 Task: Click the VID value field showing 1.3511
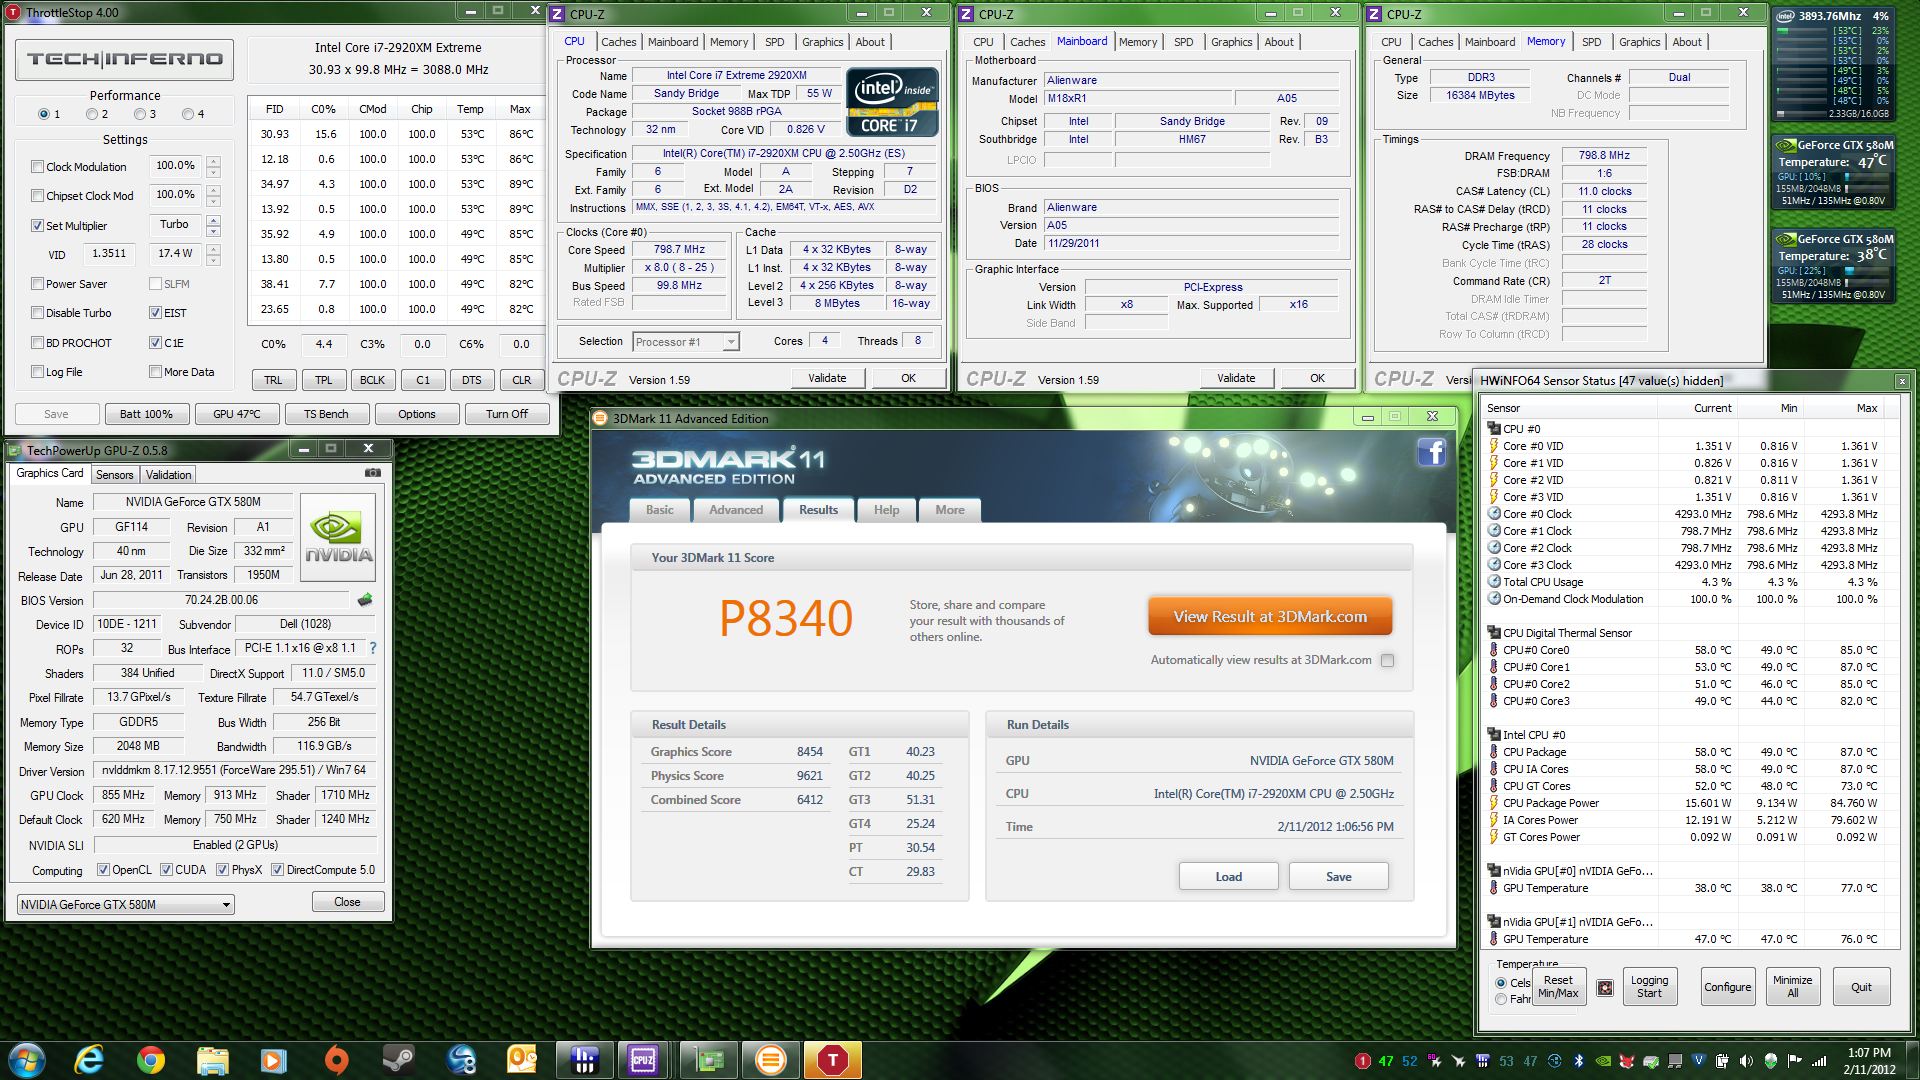(x=109, y=254)
